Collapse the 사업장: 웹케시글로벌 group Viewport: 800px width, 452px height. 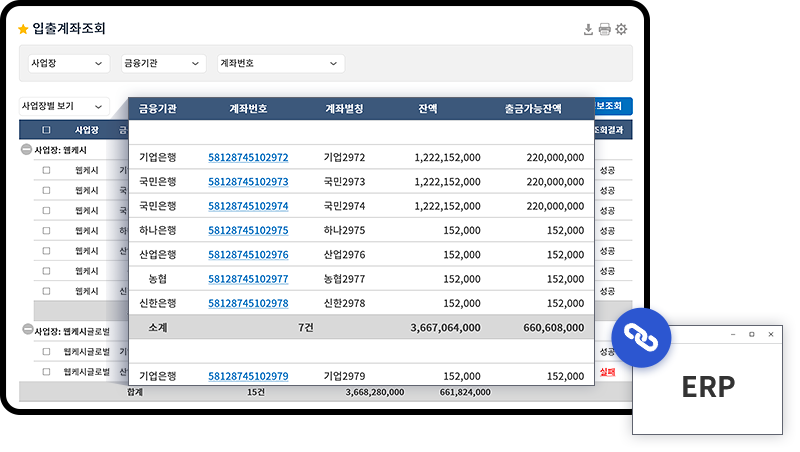click(26, 330)
